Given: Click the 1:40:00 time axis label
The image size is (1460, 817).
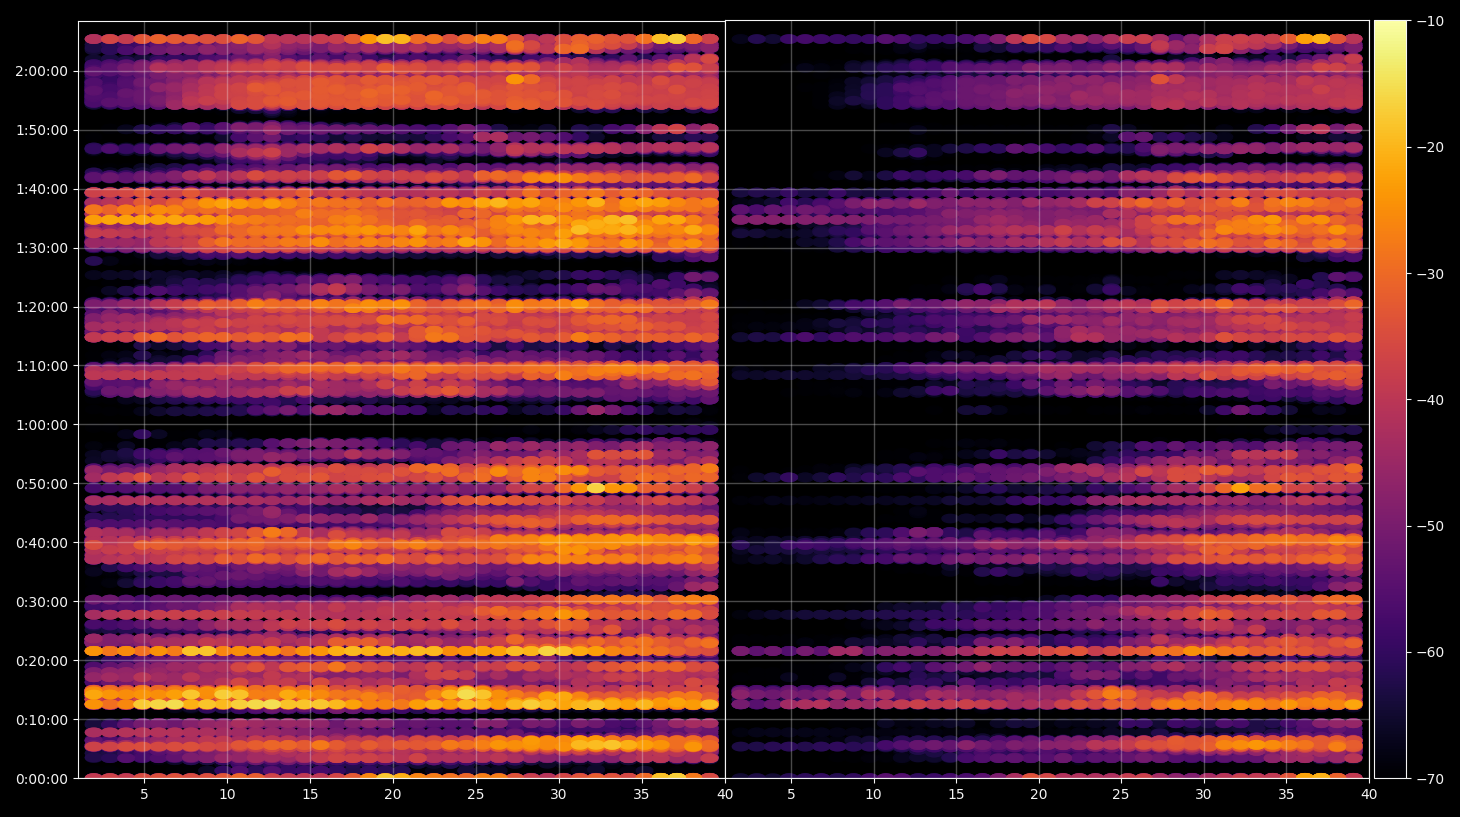Looking at the screenshot, I should click(x=42, y=189).
